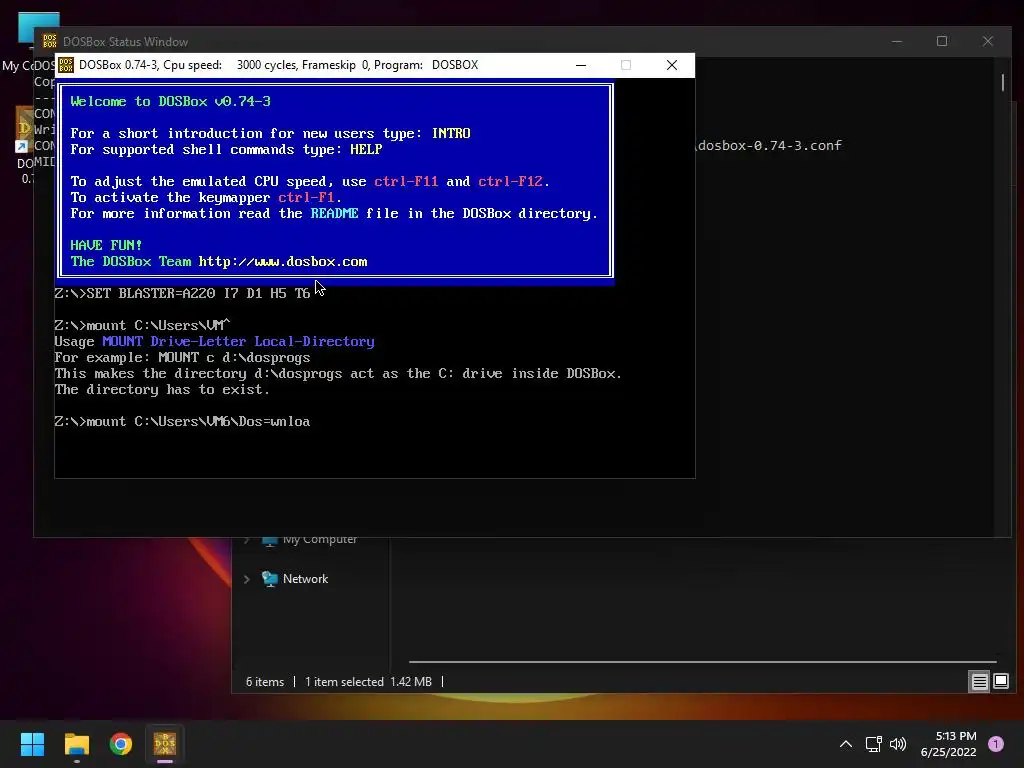This screenshot has height=768, width=1024.
Task: Open network settings tray icon
Action: tap(873, 744)
